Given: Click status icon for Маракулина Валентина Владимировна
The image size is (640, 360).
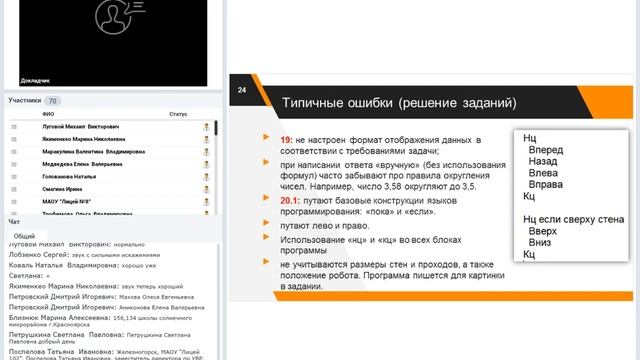Looking at the screenshot, I should (x=207, y=152).
